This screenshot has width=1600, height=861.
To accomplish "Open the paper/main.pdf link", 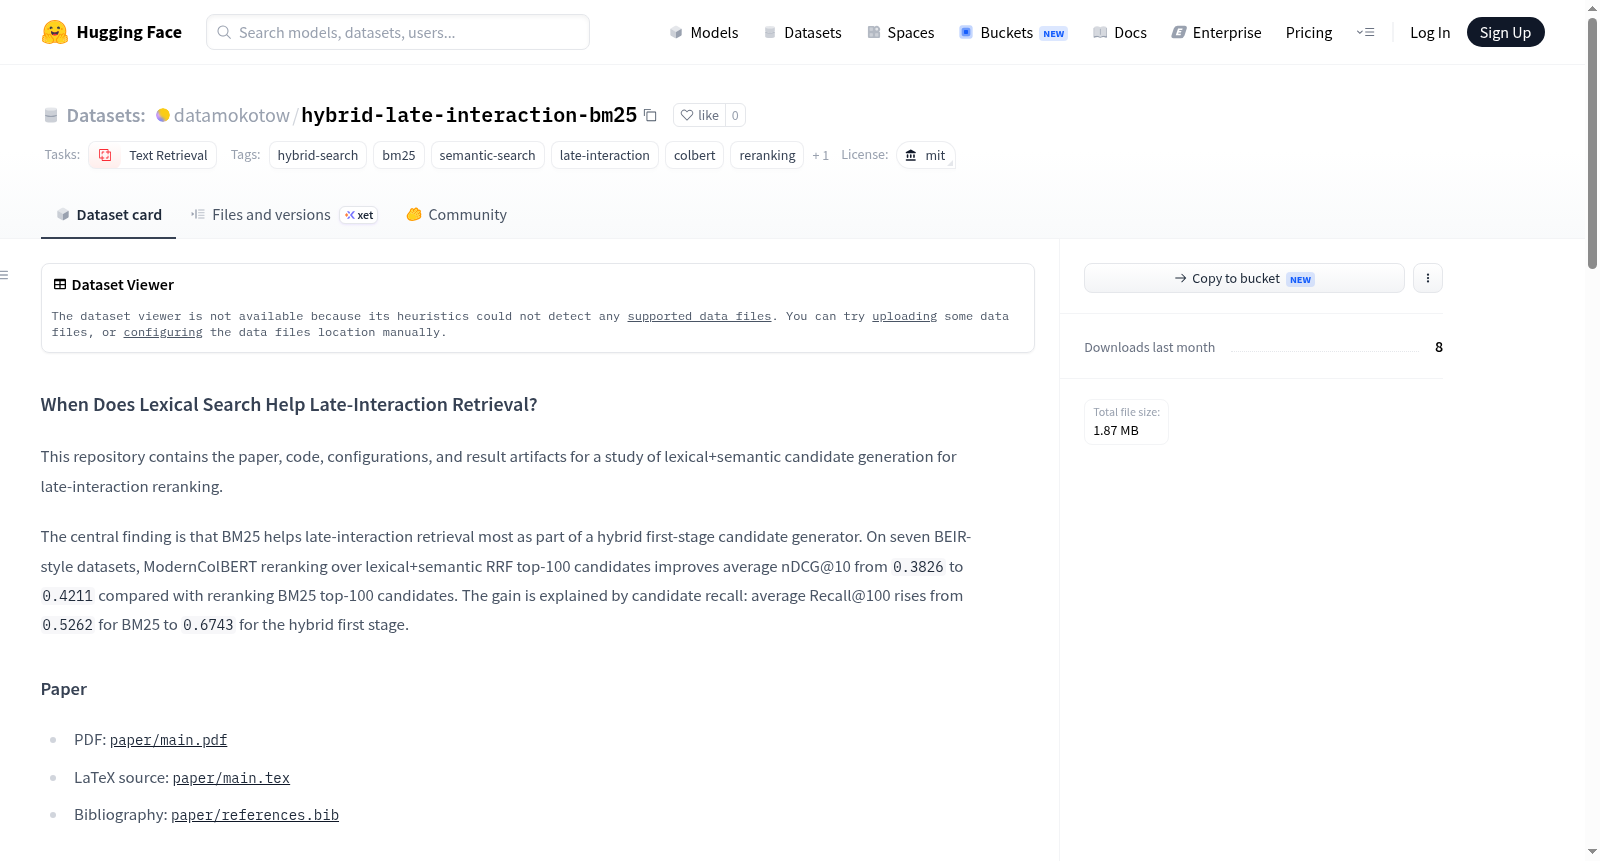I will [x=168, y=740].
